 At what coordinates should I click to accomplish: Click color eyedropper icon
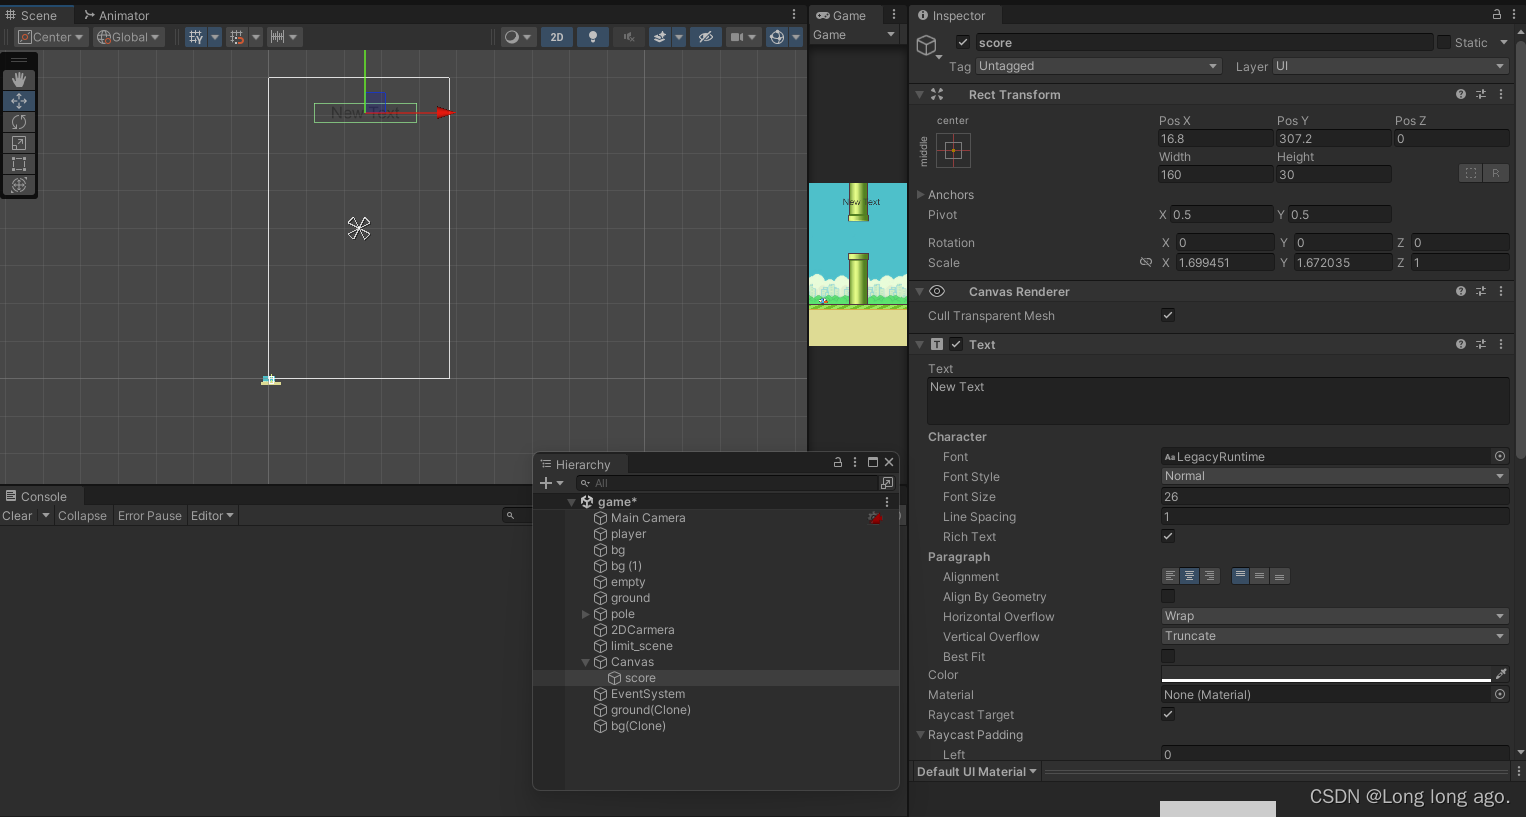(x=1501, y=675)
